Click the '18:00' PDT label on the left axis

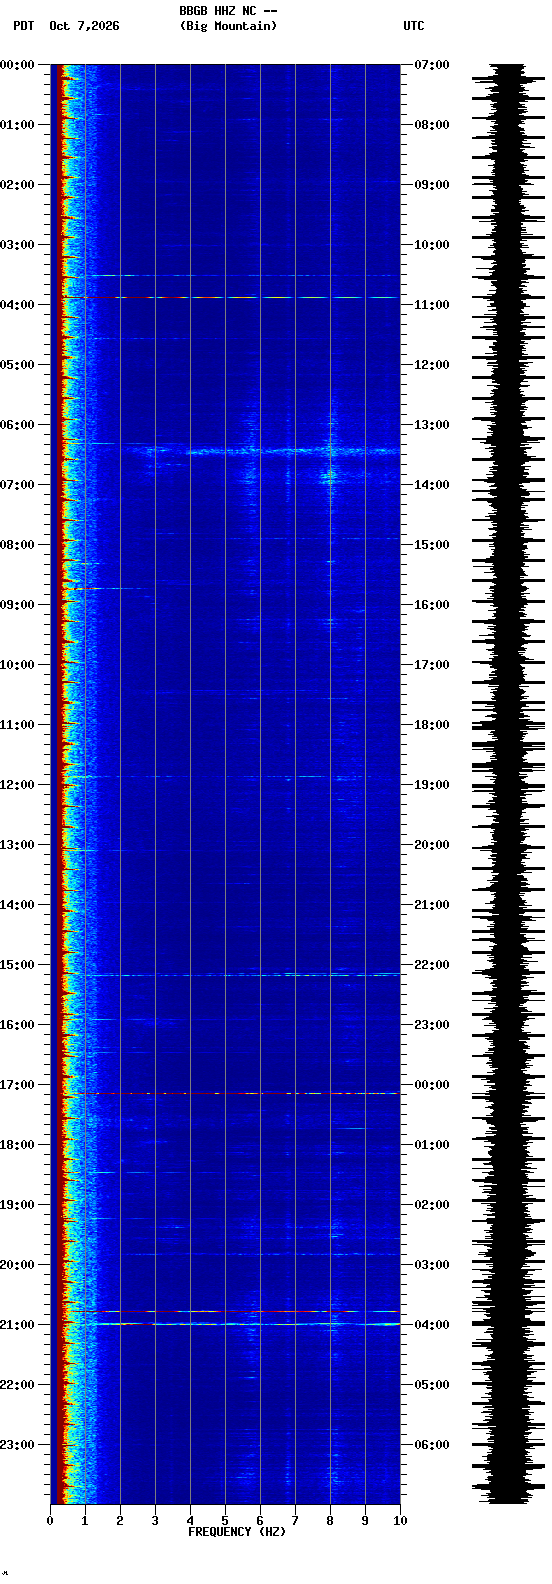tap(17, 1145)
